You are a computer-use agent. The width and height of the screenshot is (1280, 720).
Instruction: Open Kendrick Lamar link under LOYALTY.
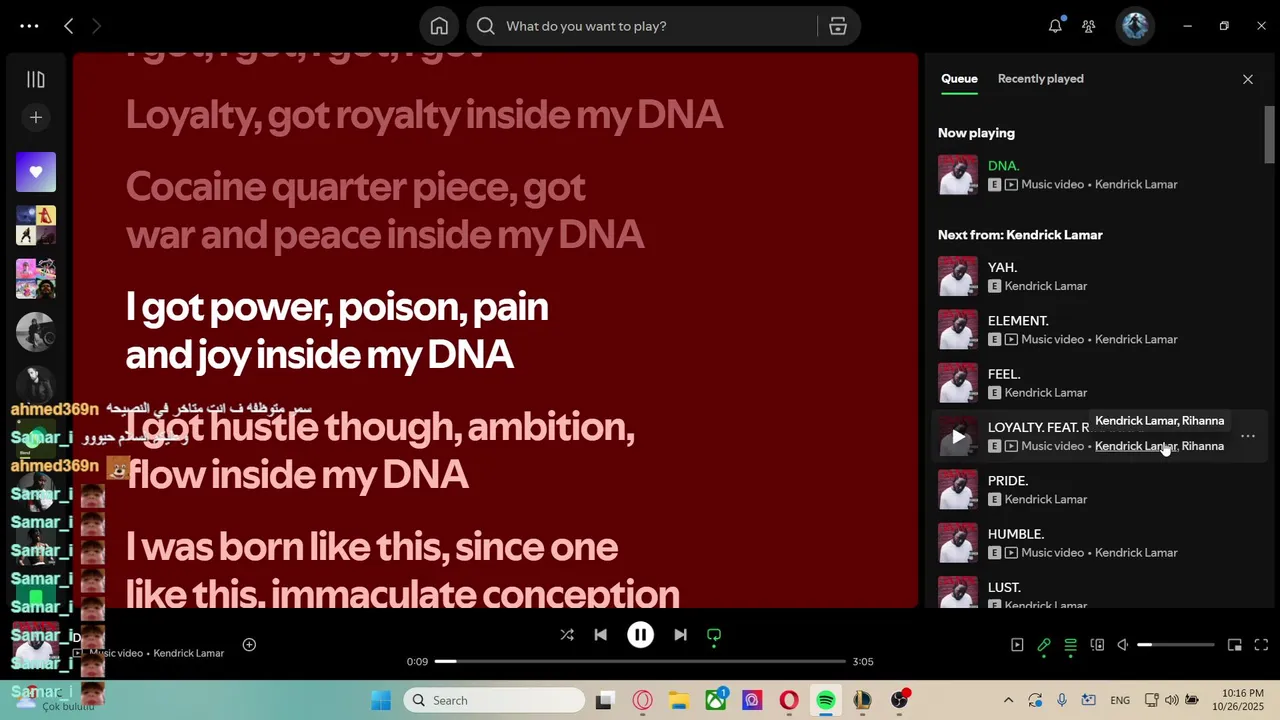(1135, 446)
